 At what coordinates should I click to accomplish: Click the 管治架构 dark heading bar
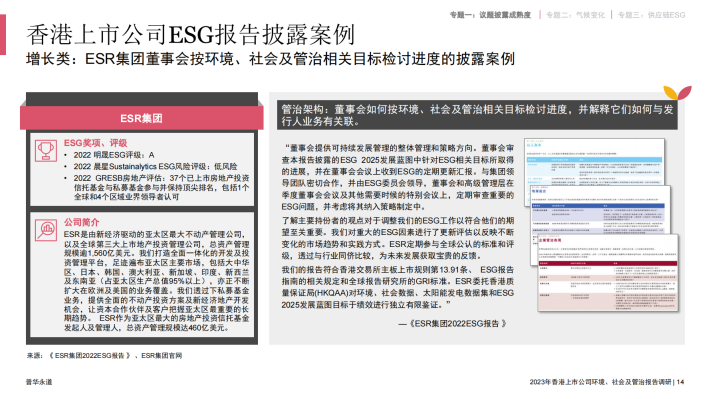pyautogui.click(x=477, y=115)
